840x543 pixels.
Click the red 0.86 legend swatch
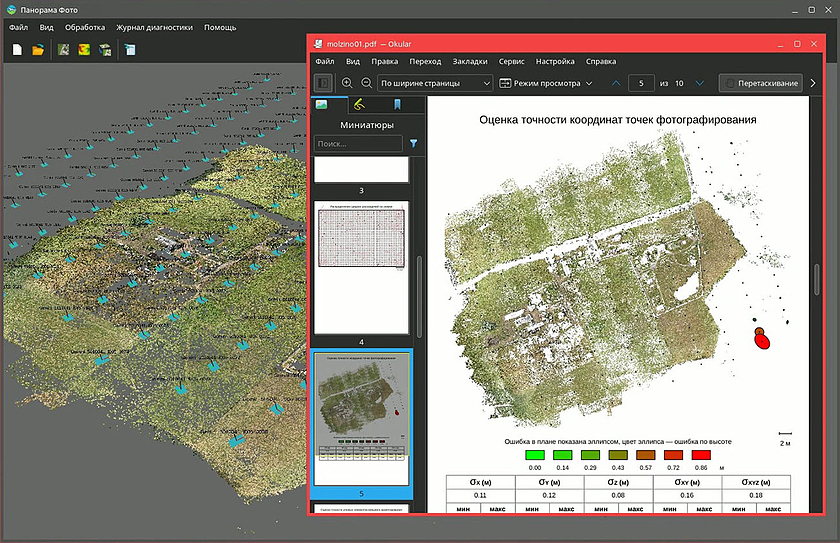pyautogui.click(x=701, y=455)
